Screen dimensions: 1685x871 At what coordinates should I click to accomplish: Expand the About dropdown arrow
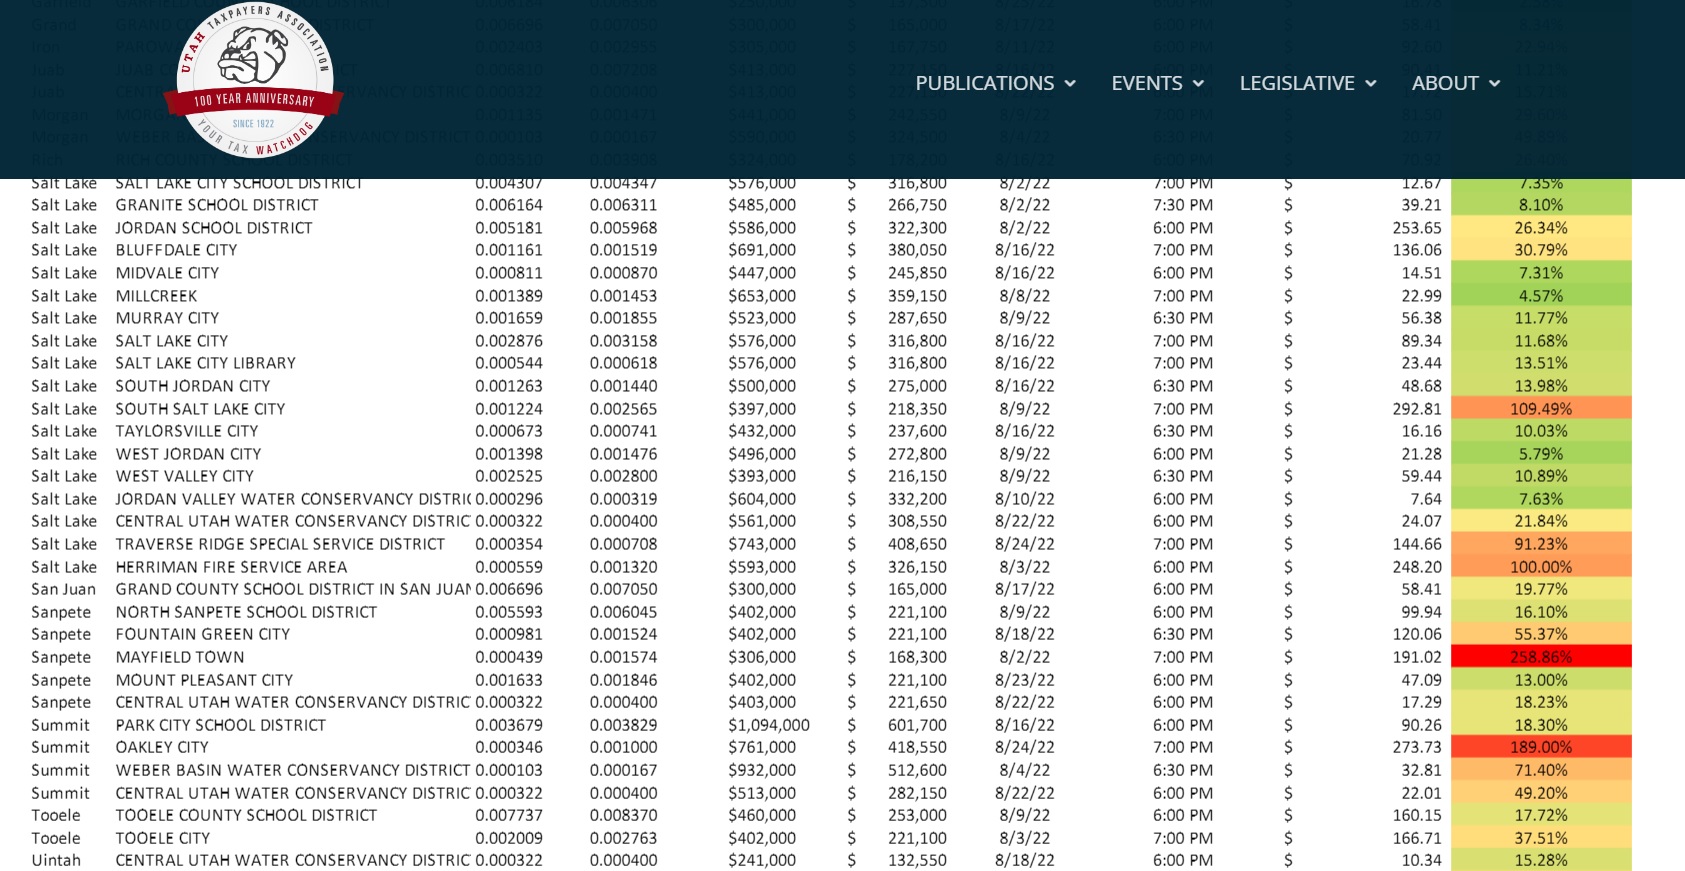(1495, 84)
